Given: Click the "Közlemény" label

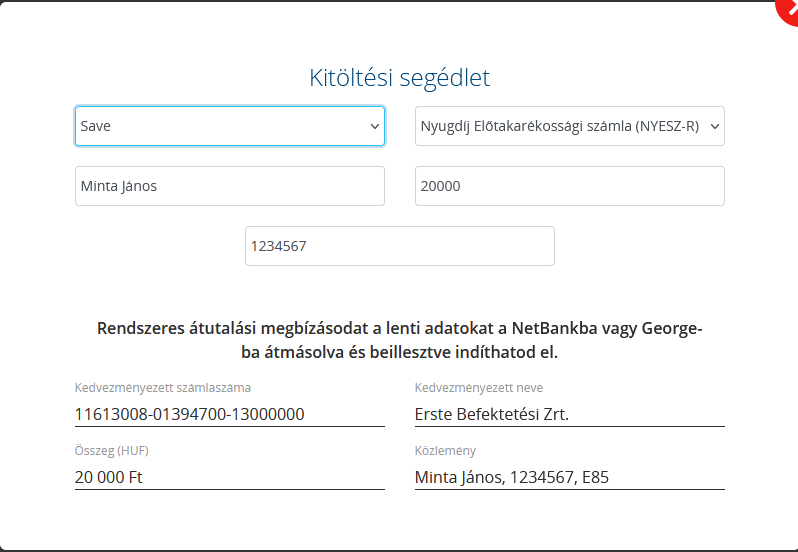Looking at the screenshot, I should click(x=446, y=451).
